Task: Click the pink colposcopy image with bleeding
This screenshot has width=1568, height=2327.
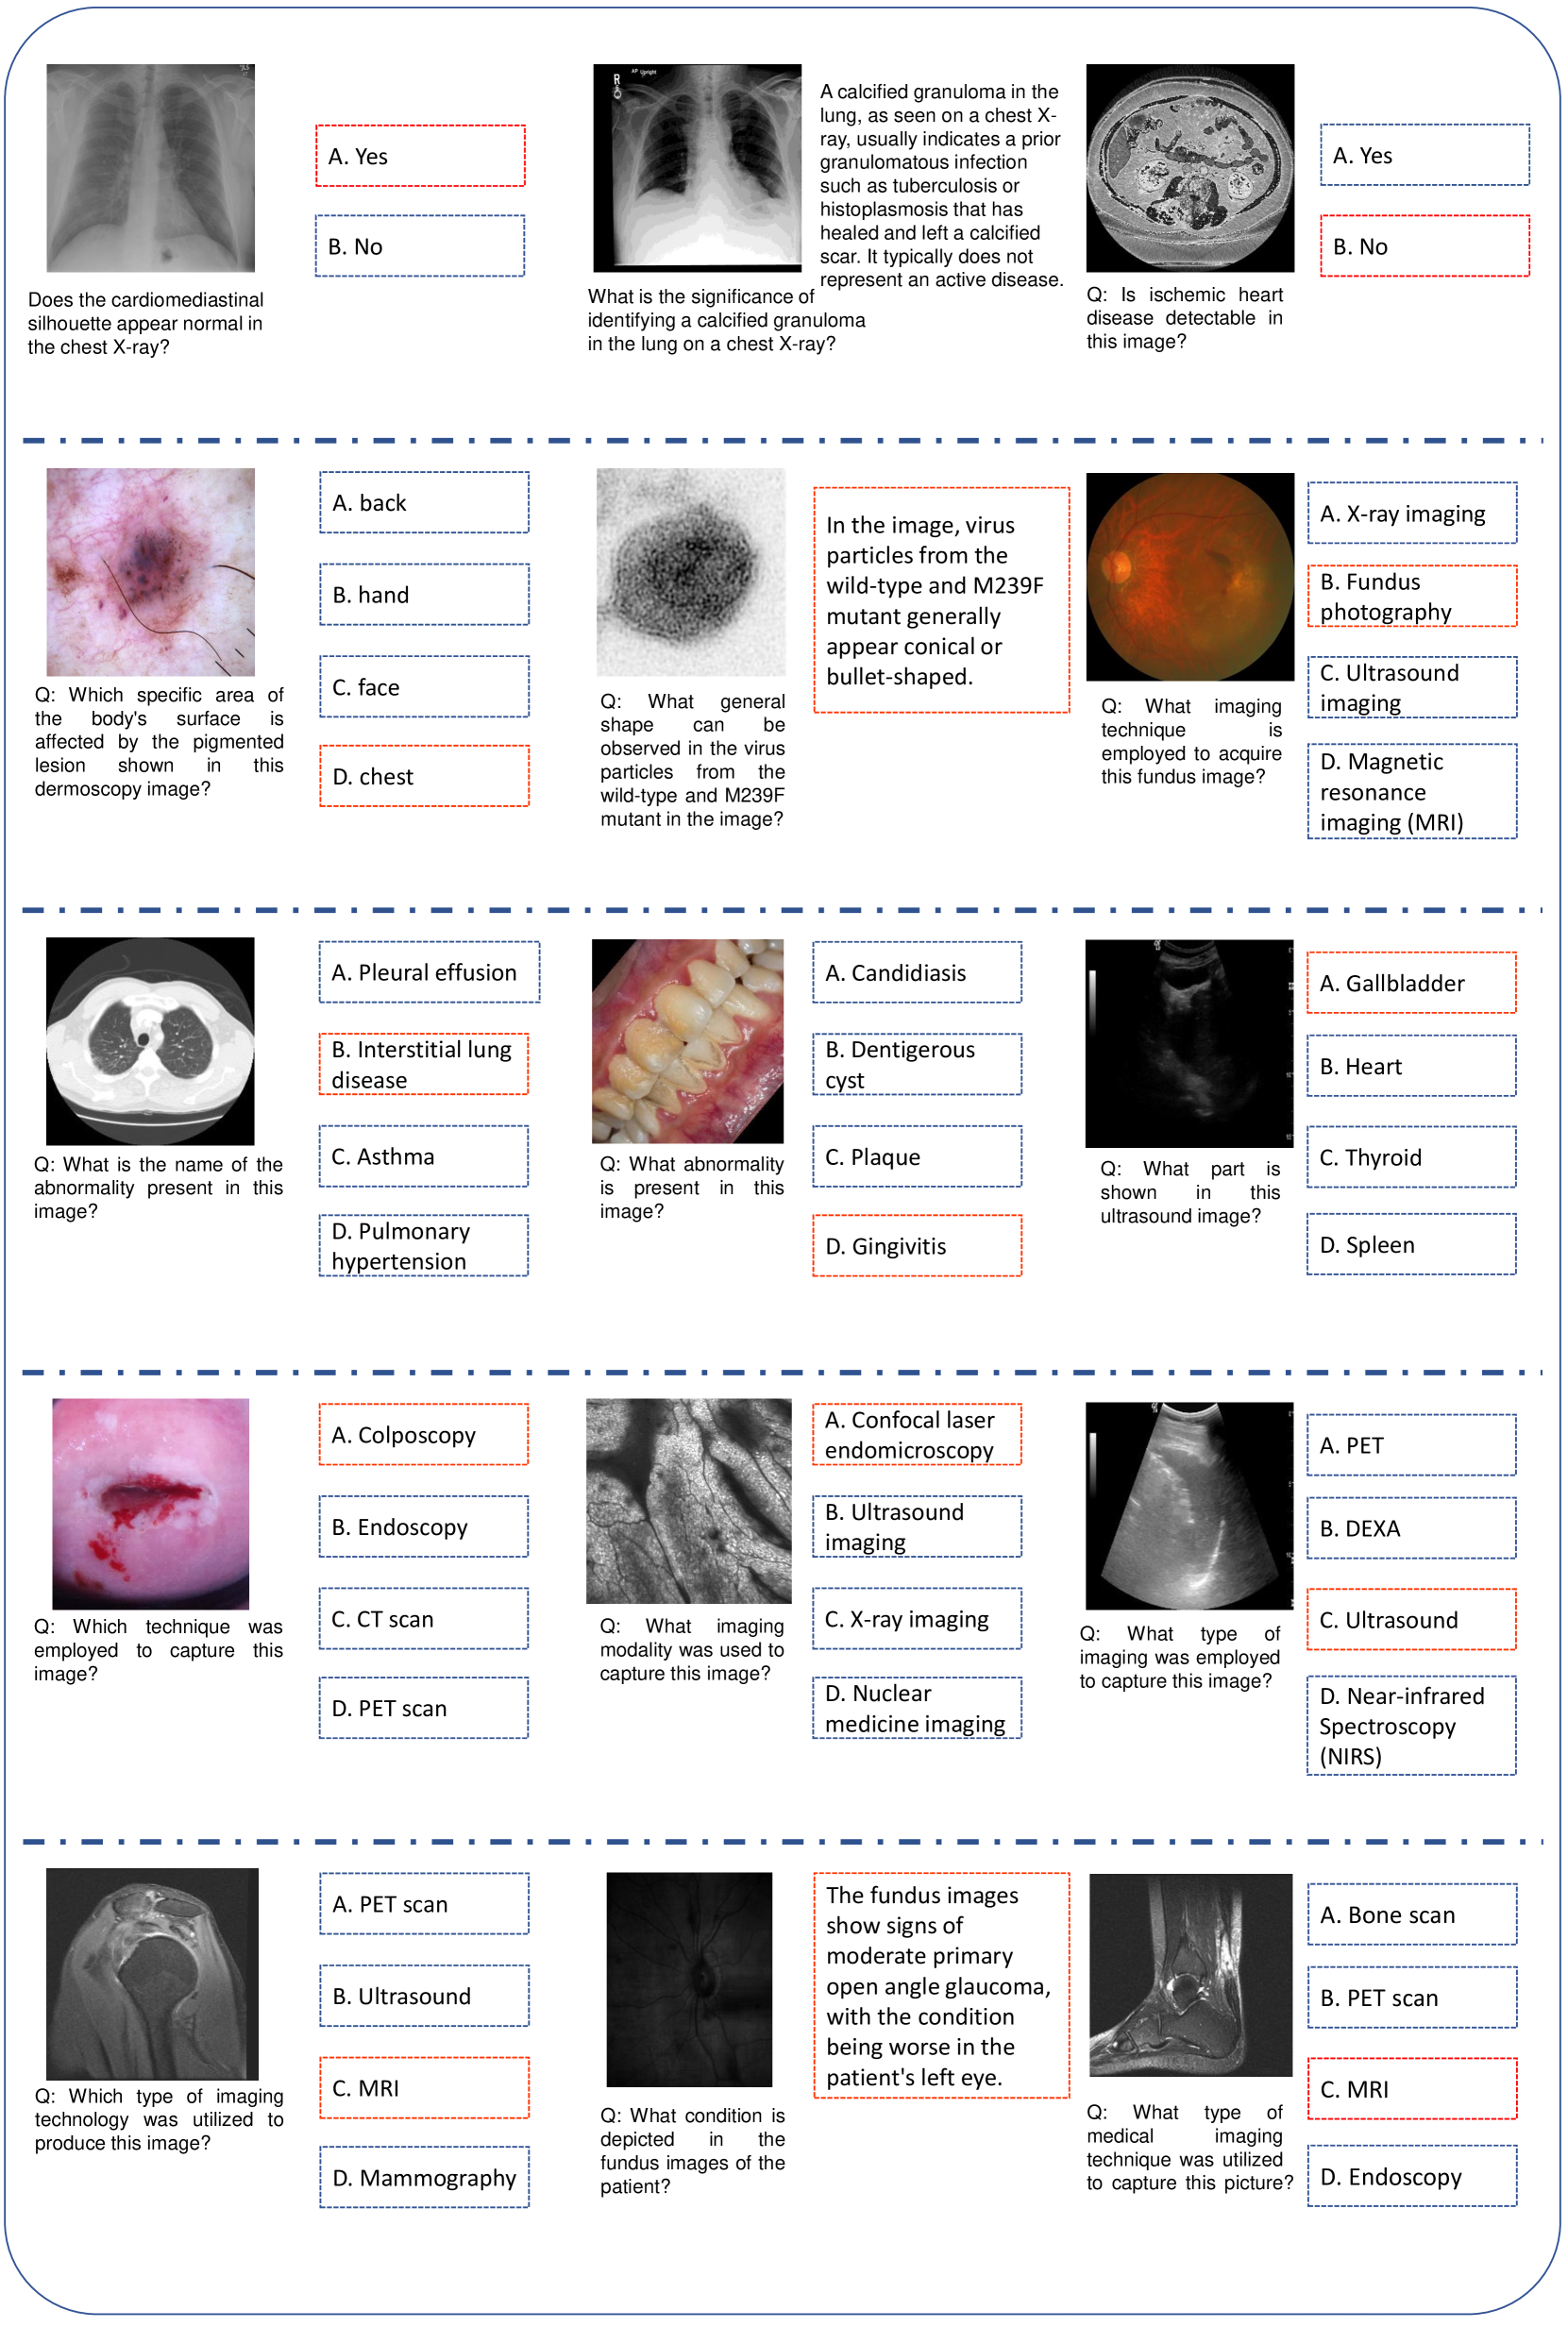Action: pos(150,1504)
